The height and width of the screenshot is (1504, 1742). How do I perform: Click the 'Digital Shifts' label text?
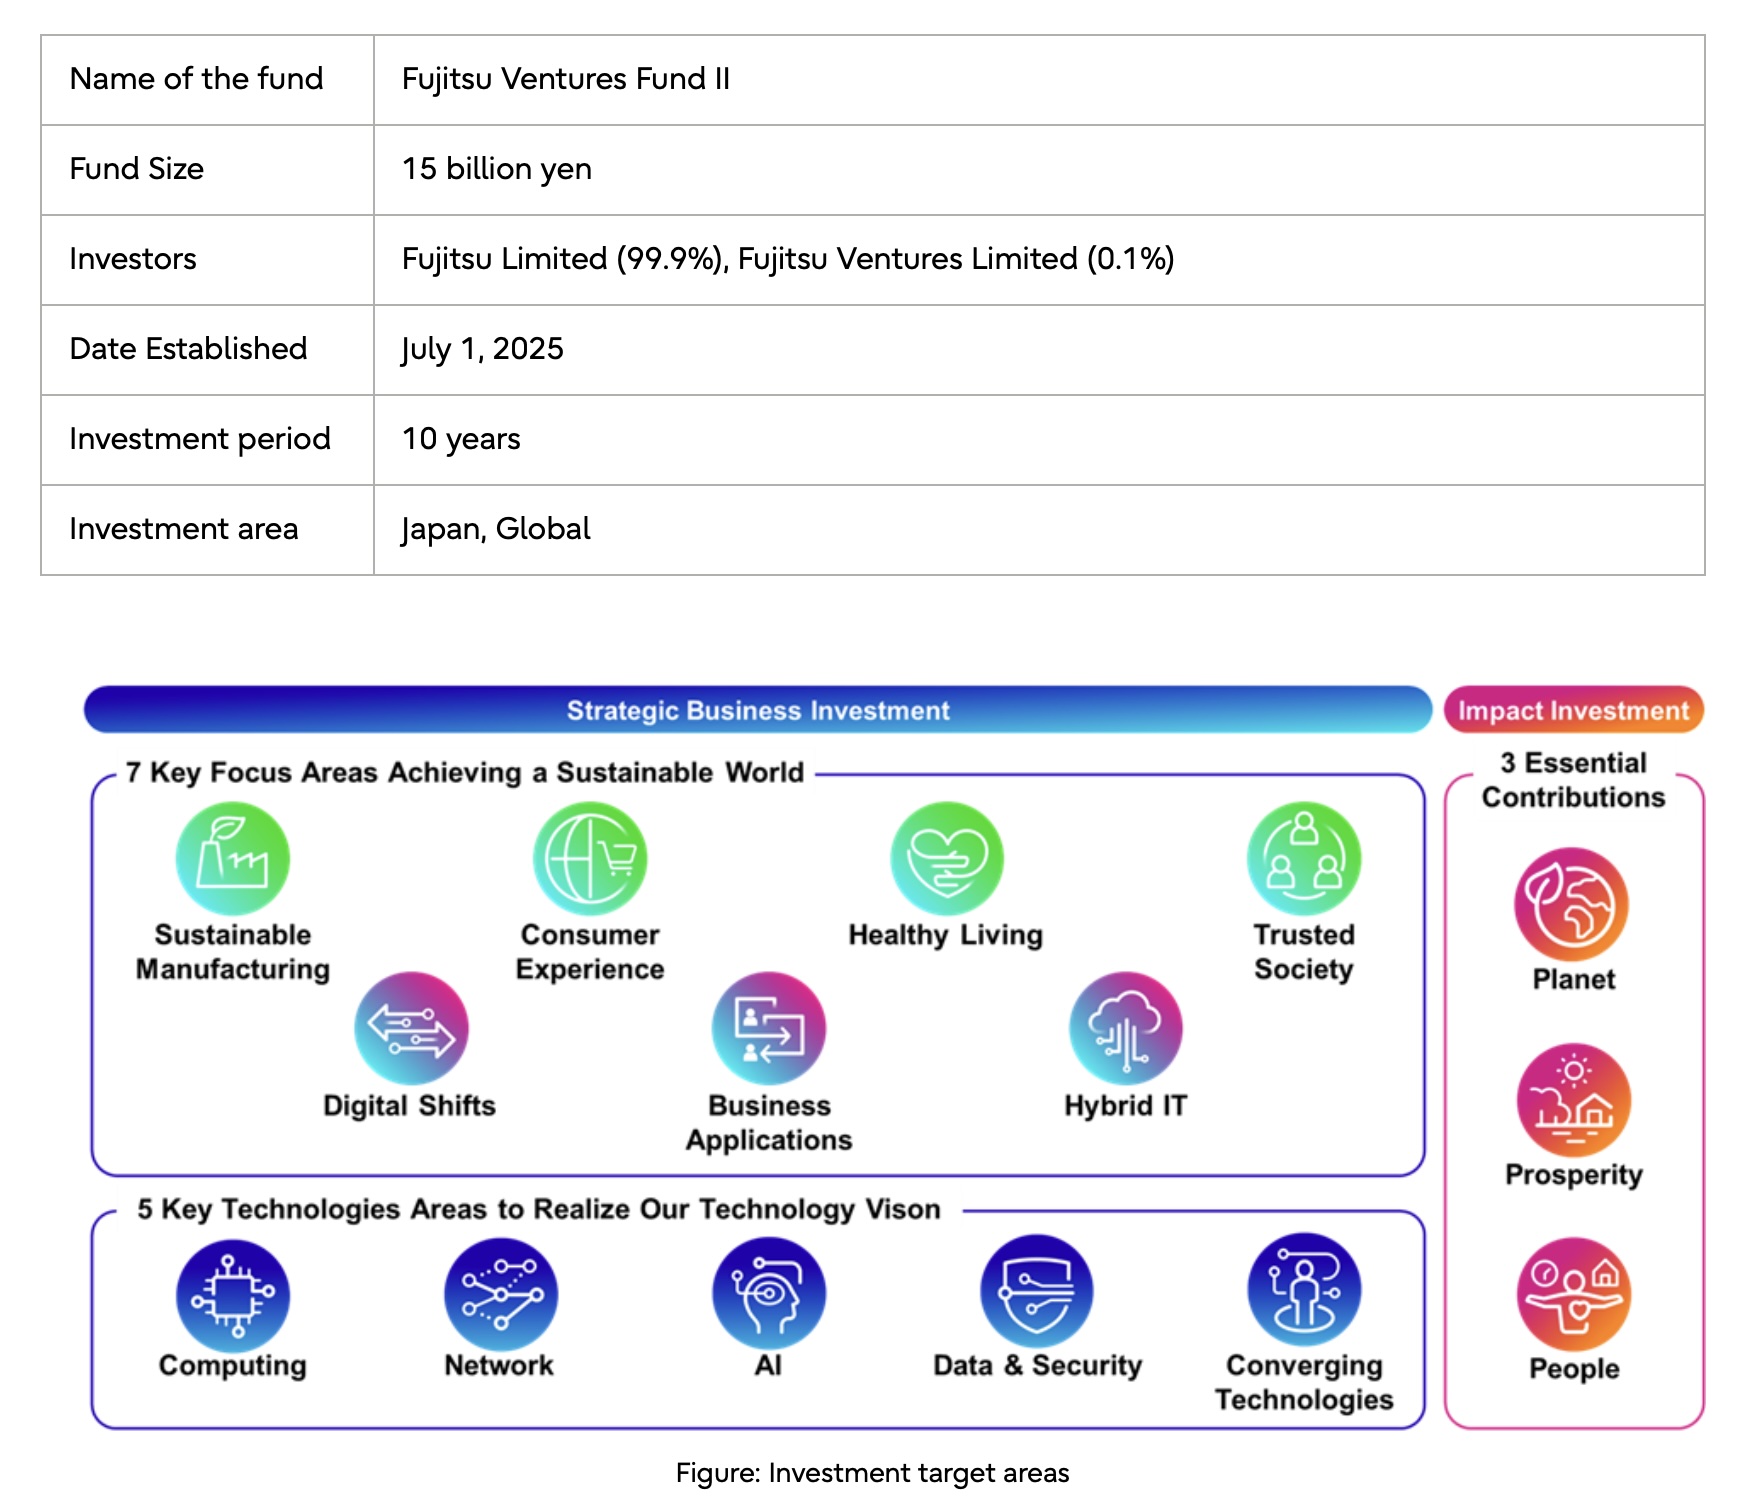pyautogui.click(x=410, y=1106)
